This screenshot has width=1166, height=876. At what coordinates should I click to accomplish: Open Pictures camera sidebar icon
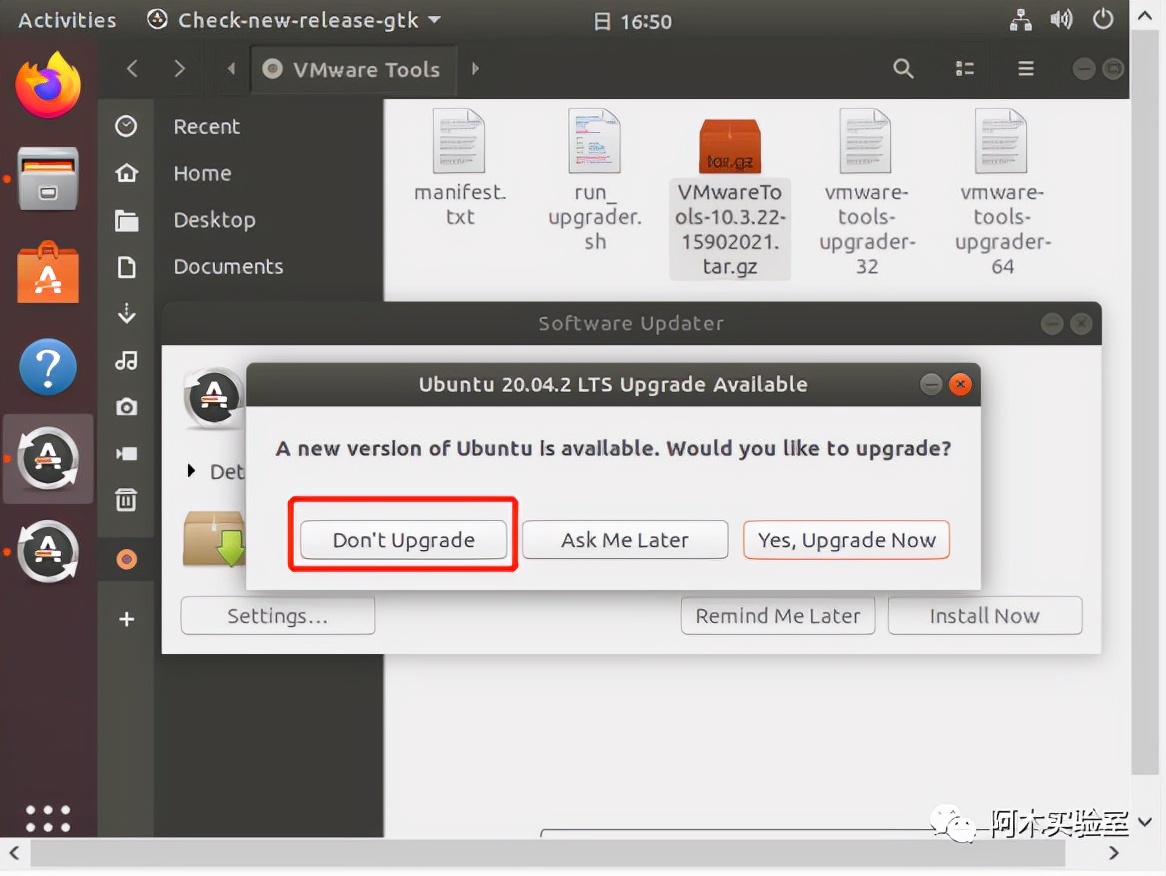(126, 407)
